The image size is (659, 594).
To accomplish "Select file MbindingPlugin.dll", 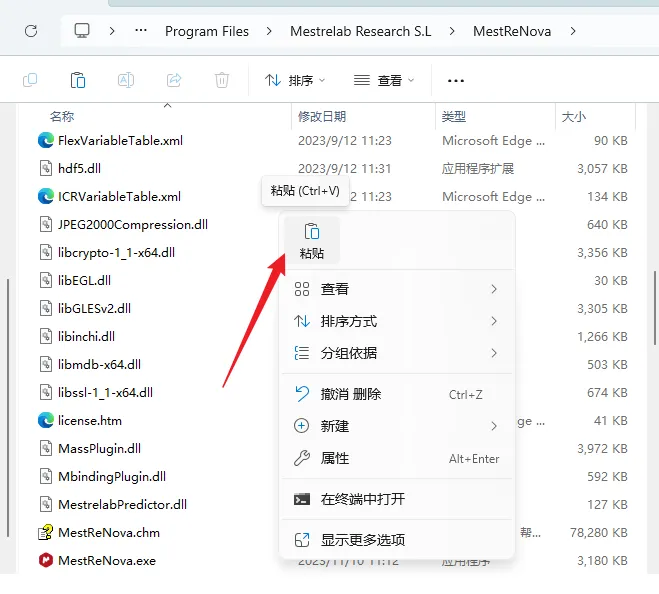I will tap(112, 477).
